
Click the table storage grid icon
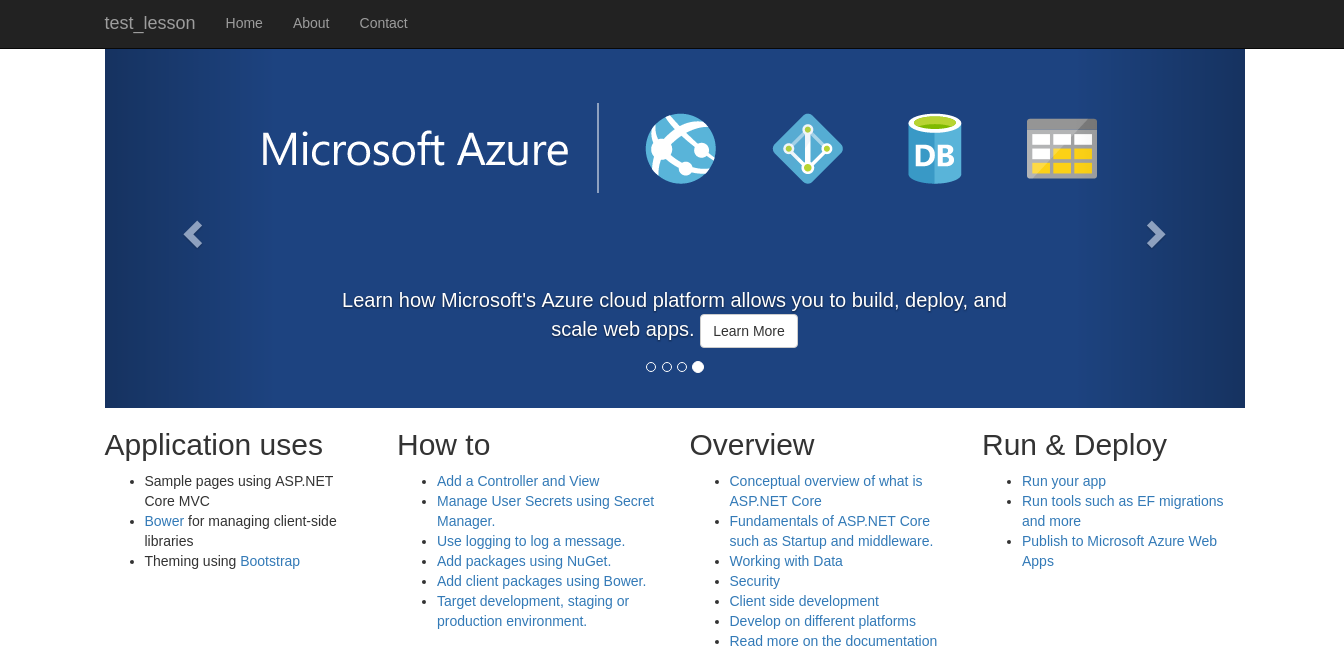[x=1061, y=149]
